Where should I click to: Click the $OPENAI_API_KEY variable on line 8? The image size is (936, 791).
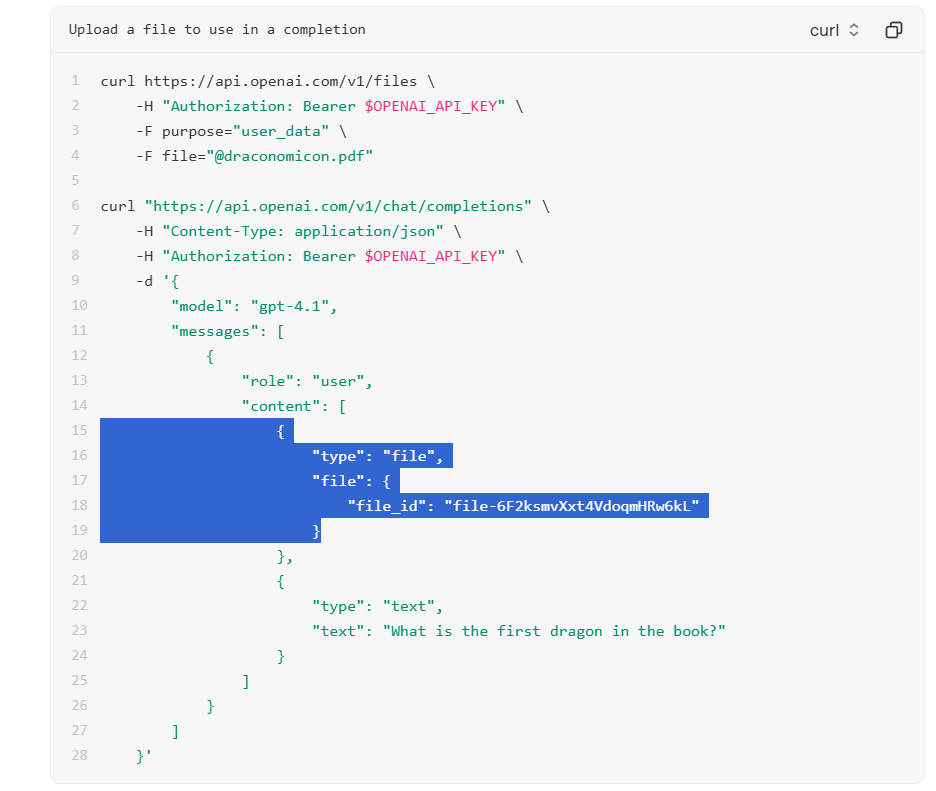[431, 257]
